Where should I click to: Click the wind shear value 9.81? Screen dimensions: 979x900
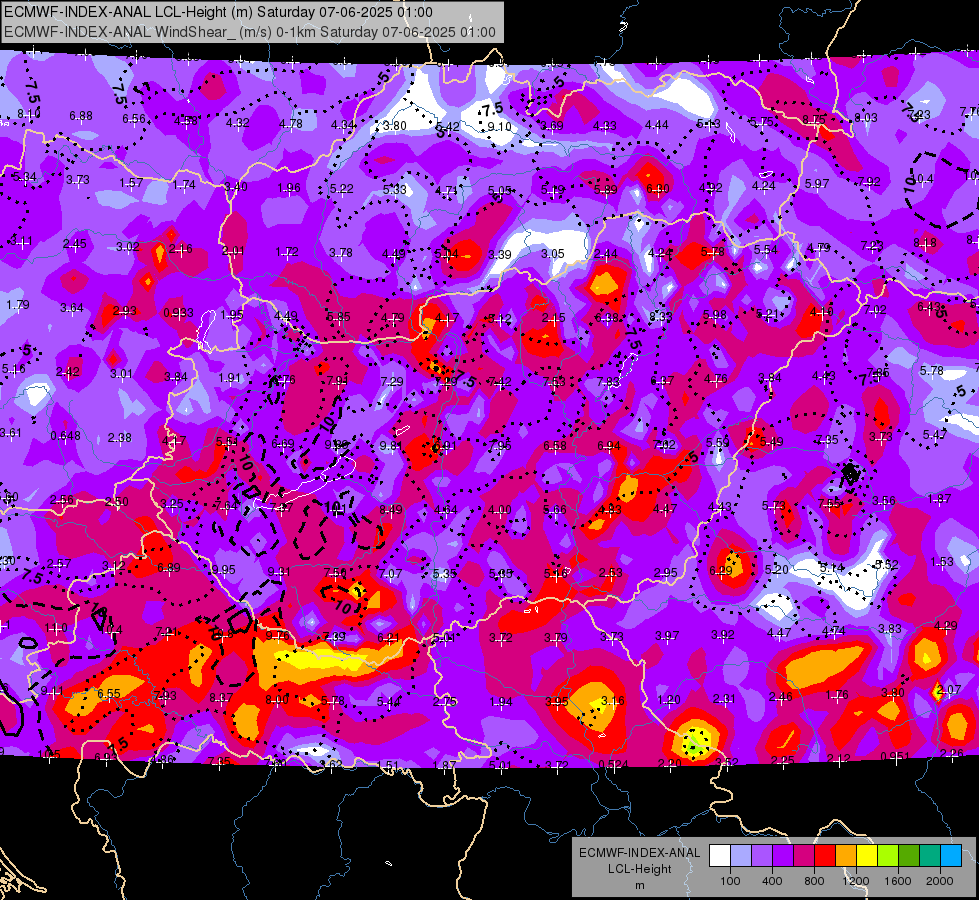pos(391,445)
